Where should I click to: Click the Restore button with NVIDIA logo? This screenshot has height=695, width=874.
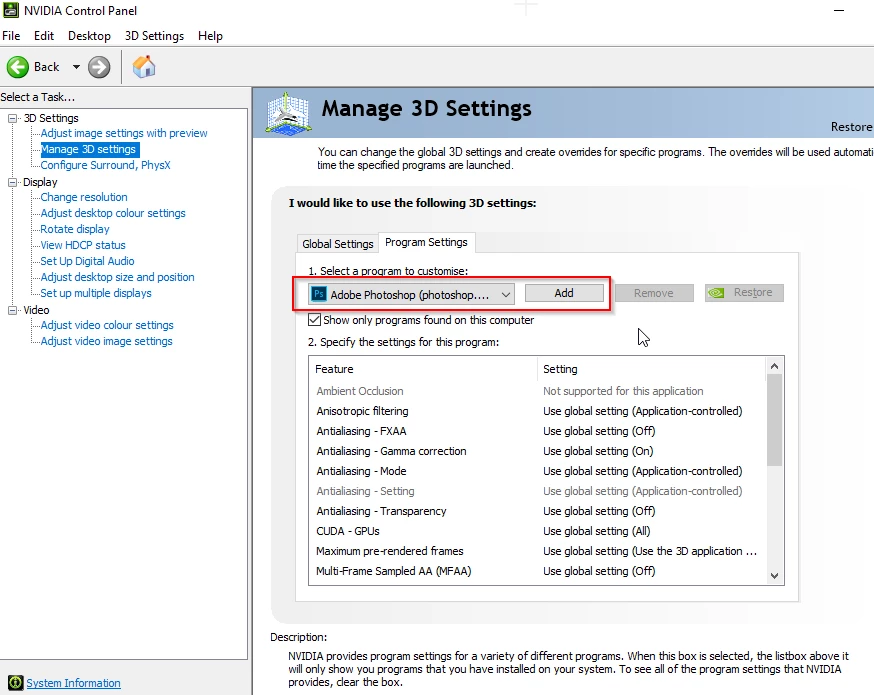click(744, 293)
